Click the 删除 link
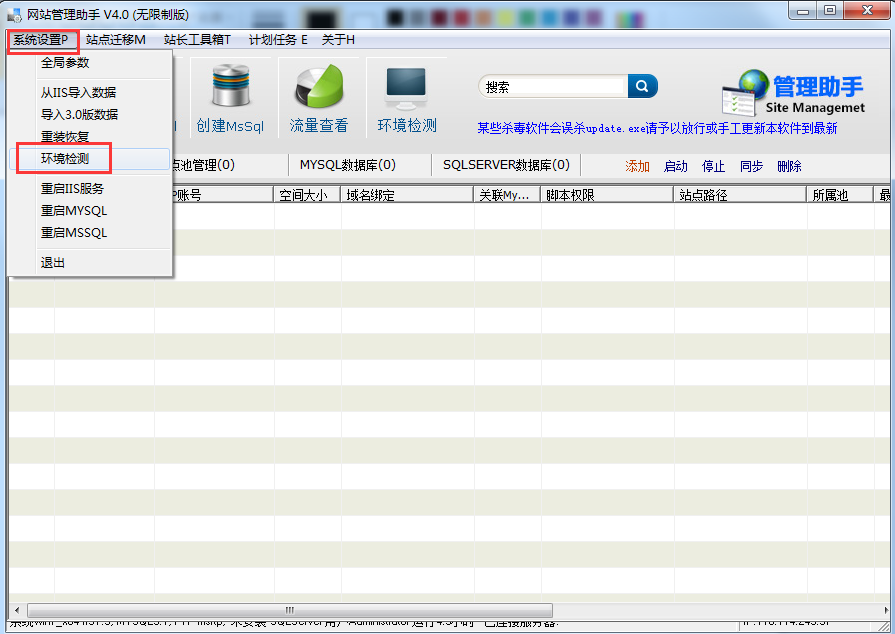 789,167
